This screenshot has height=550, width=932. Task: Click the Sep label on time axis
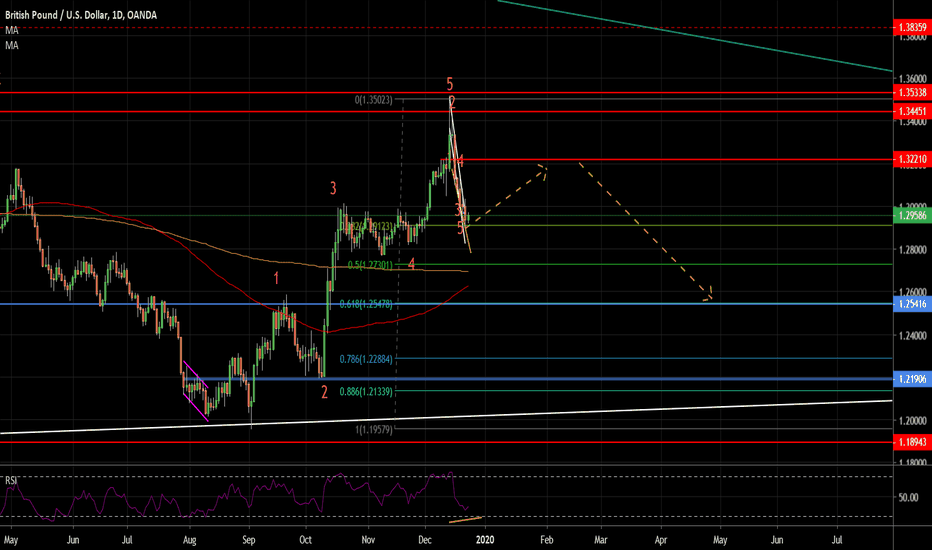click(x=248, y=540)
